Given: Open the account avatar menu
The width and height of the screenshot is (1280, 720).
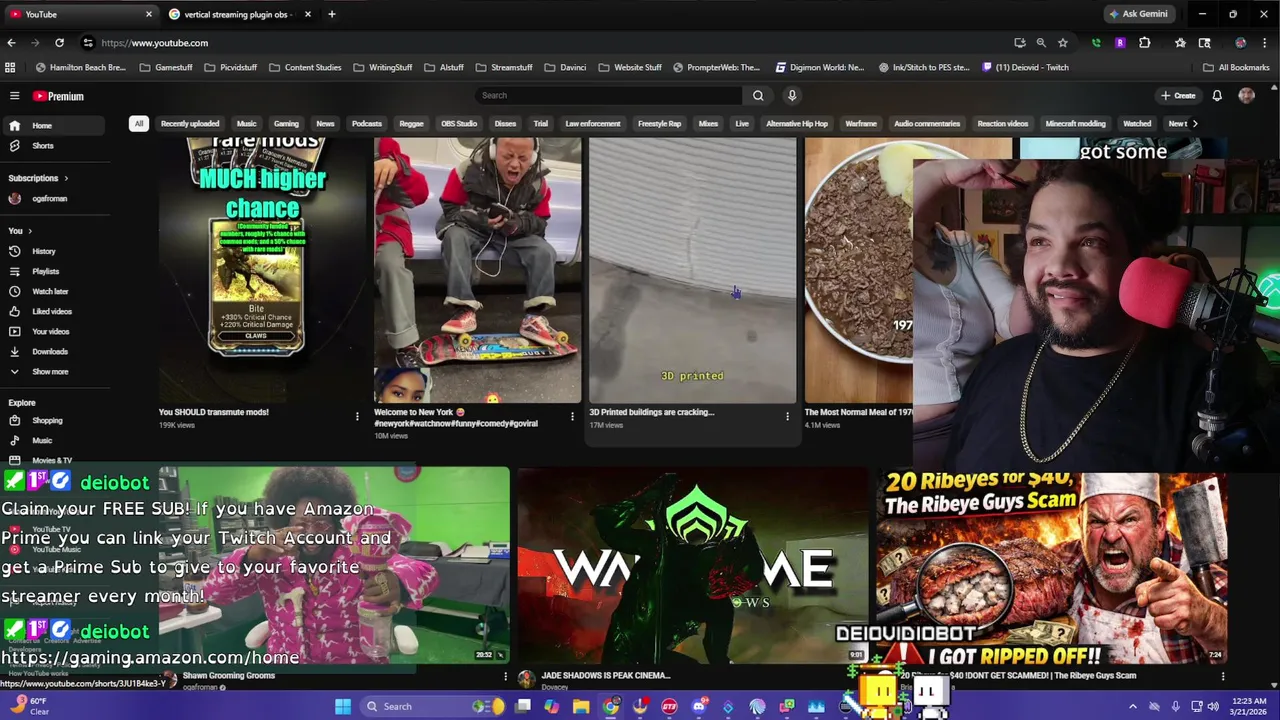Looking at the screenshot, I should 1246,95.
